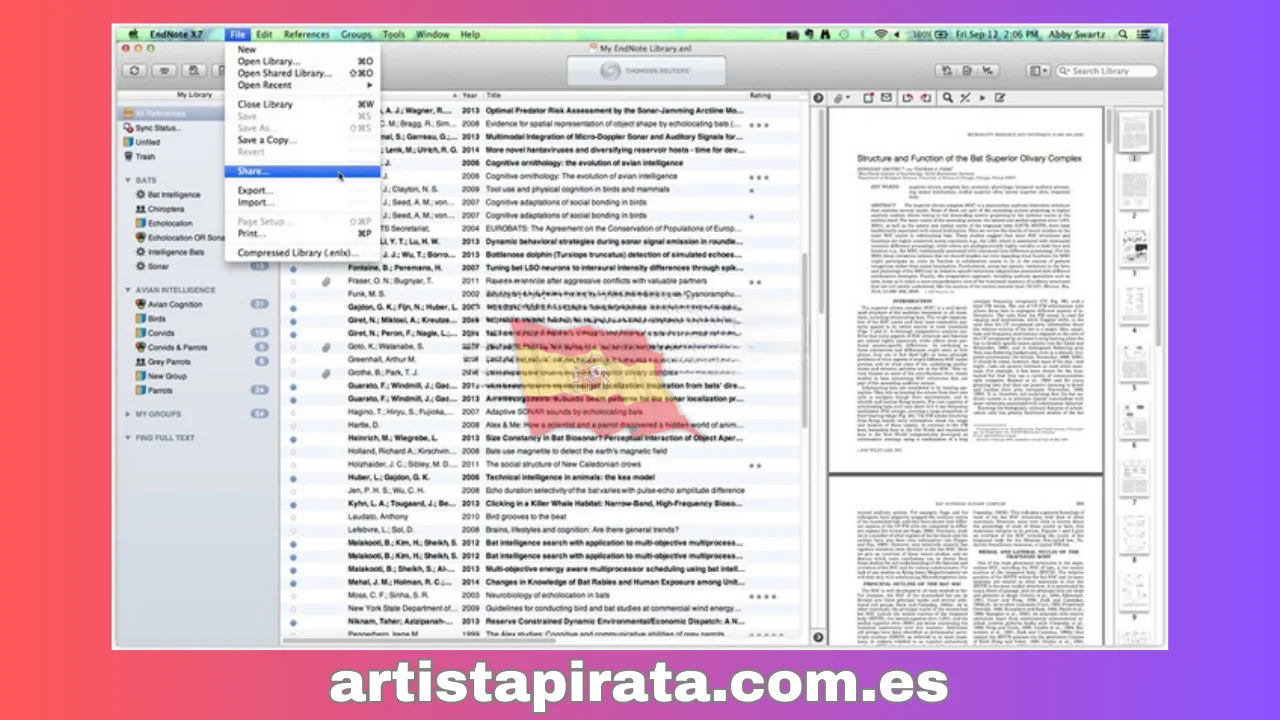The image size is (1280, 720).
Task: Click the play arrow in the PDF toolbar
Action: (981, 97)
